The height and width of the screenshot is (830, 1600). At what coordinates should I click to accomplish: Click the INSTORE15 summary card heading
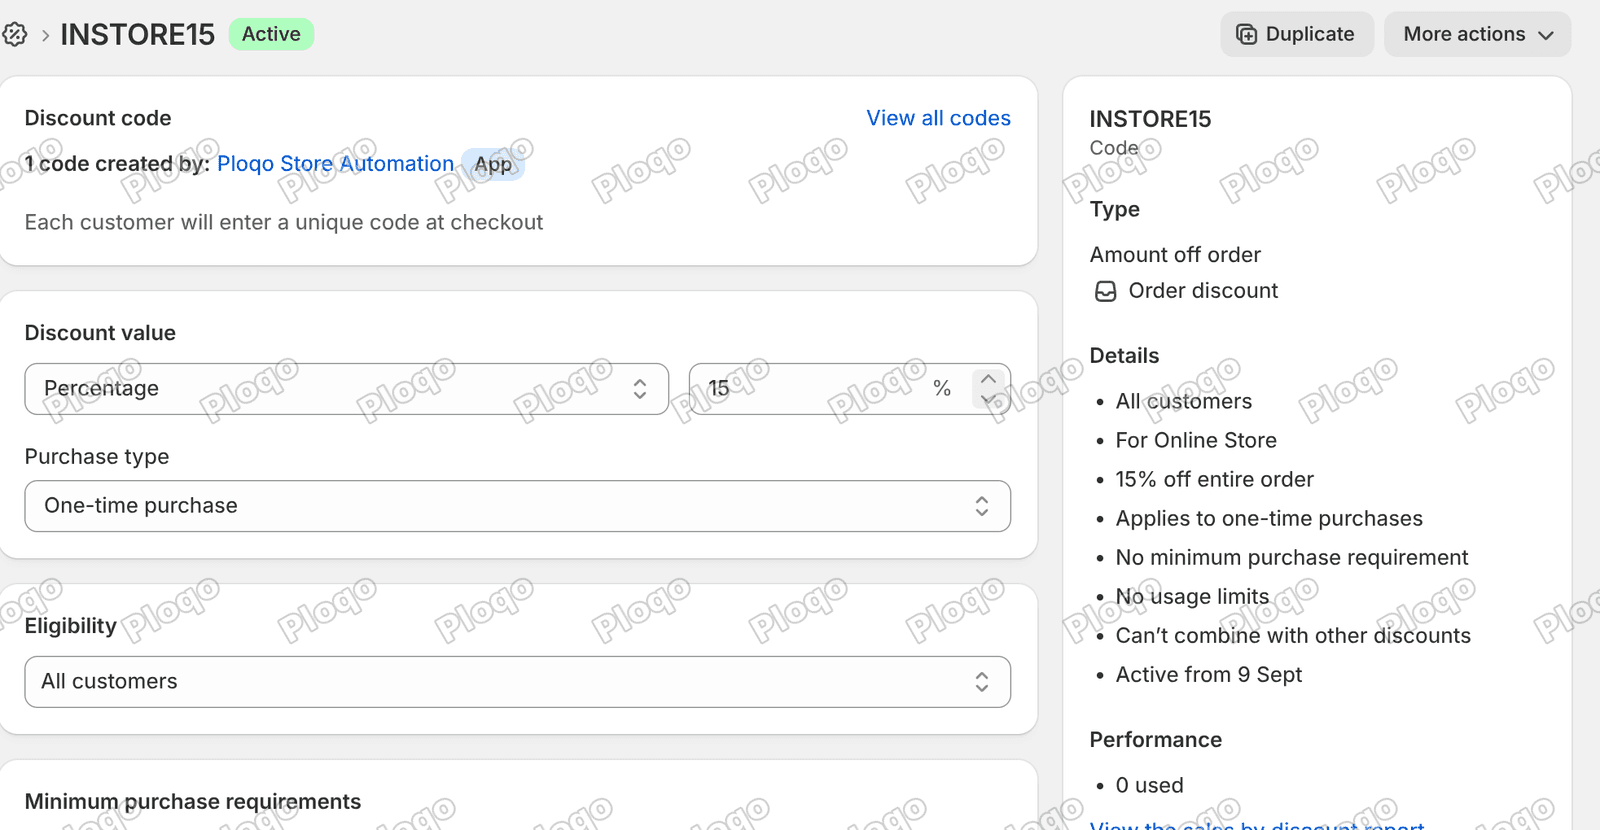[x=1150, y=119]
